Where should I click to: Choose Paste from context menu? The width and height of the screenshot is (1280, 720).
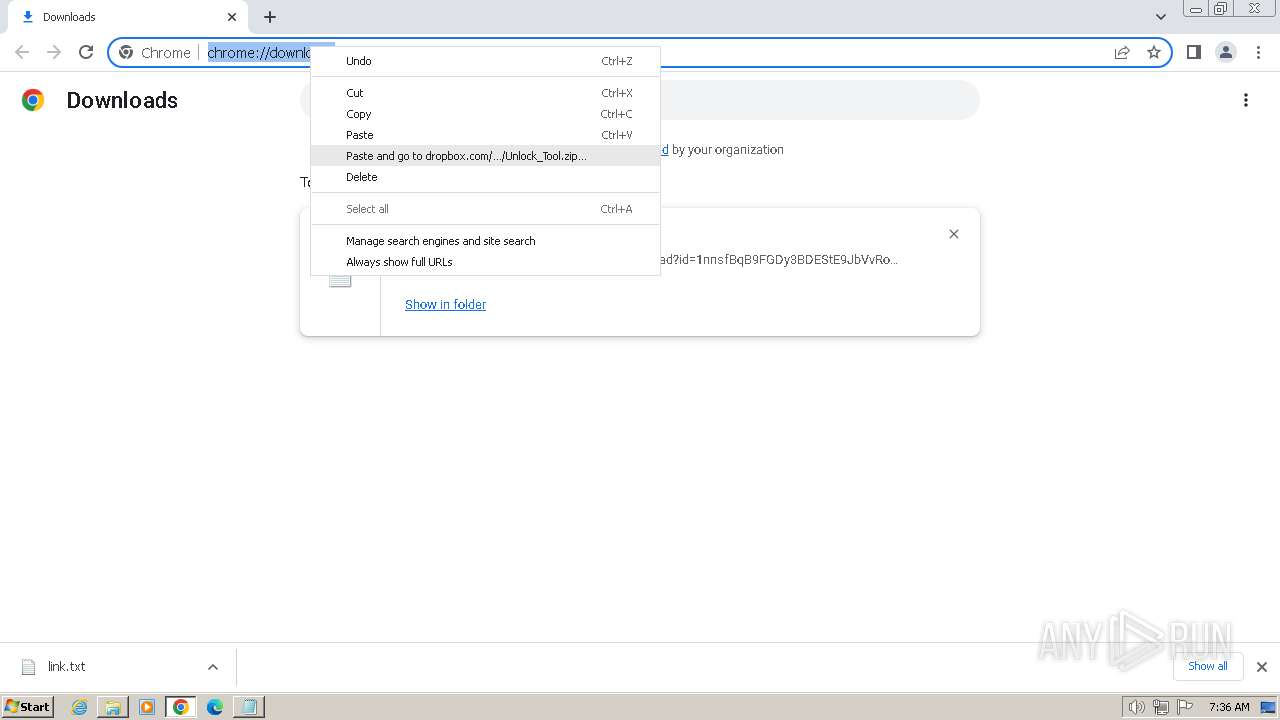(x=485, y=135)
